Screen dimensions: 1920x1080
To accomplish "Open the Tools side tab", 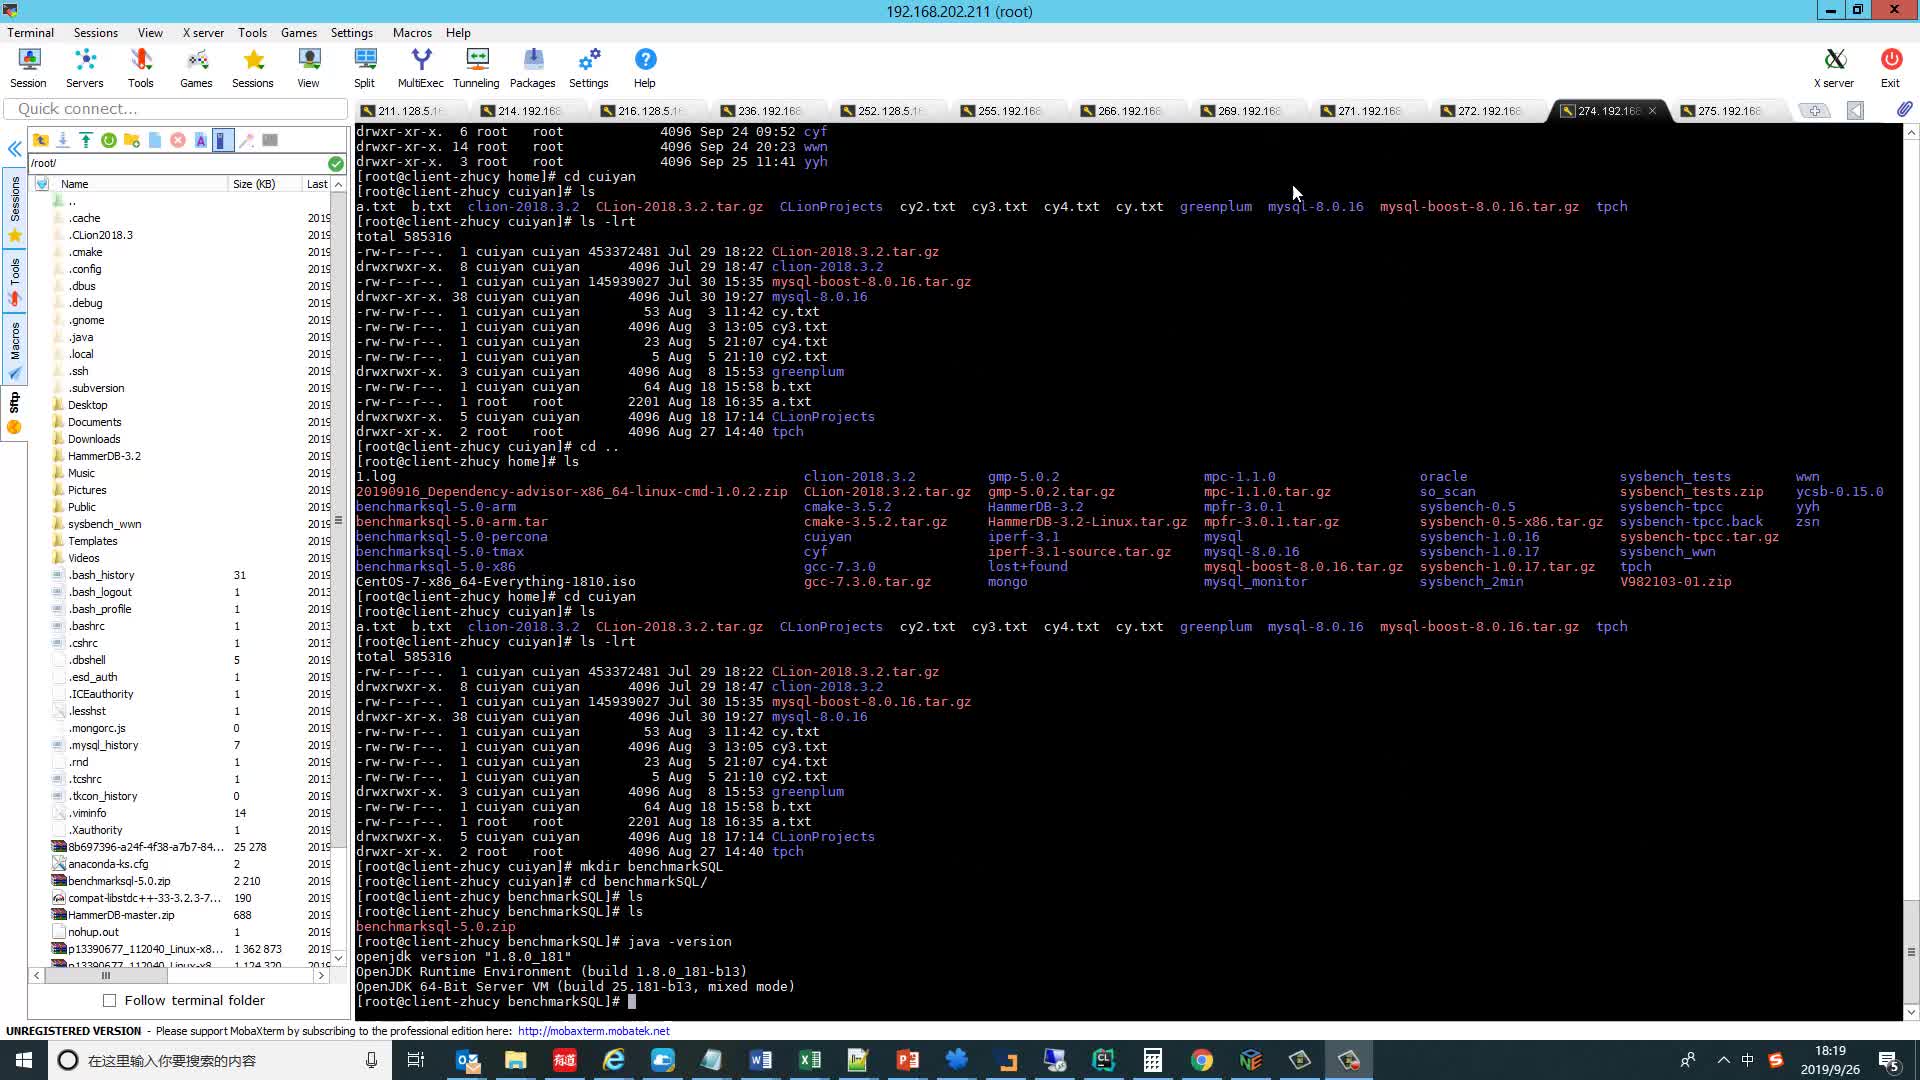I will 15,280.
